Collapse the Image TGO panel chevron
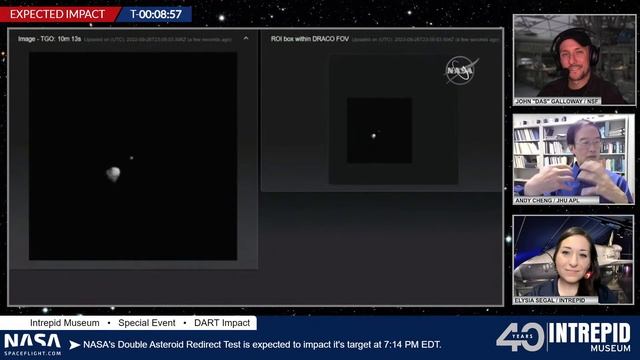The image size is (640, 360). tap(246, 38)
